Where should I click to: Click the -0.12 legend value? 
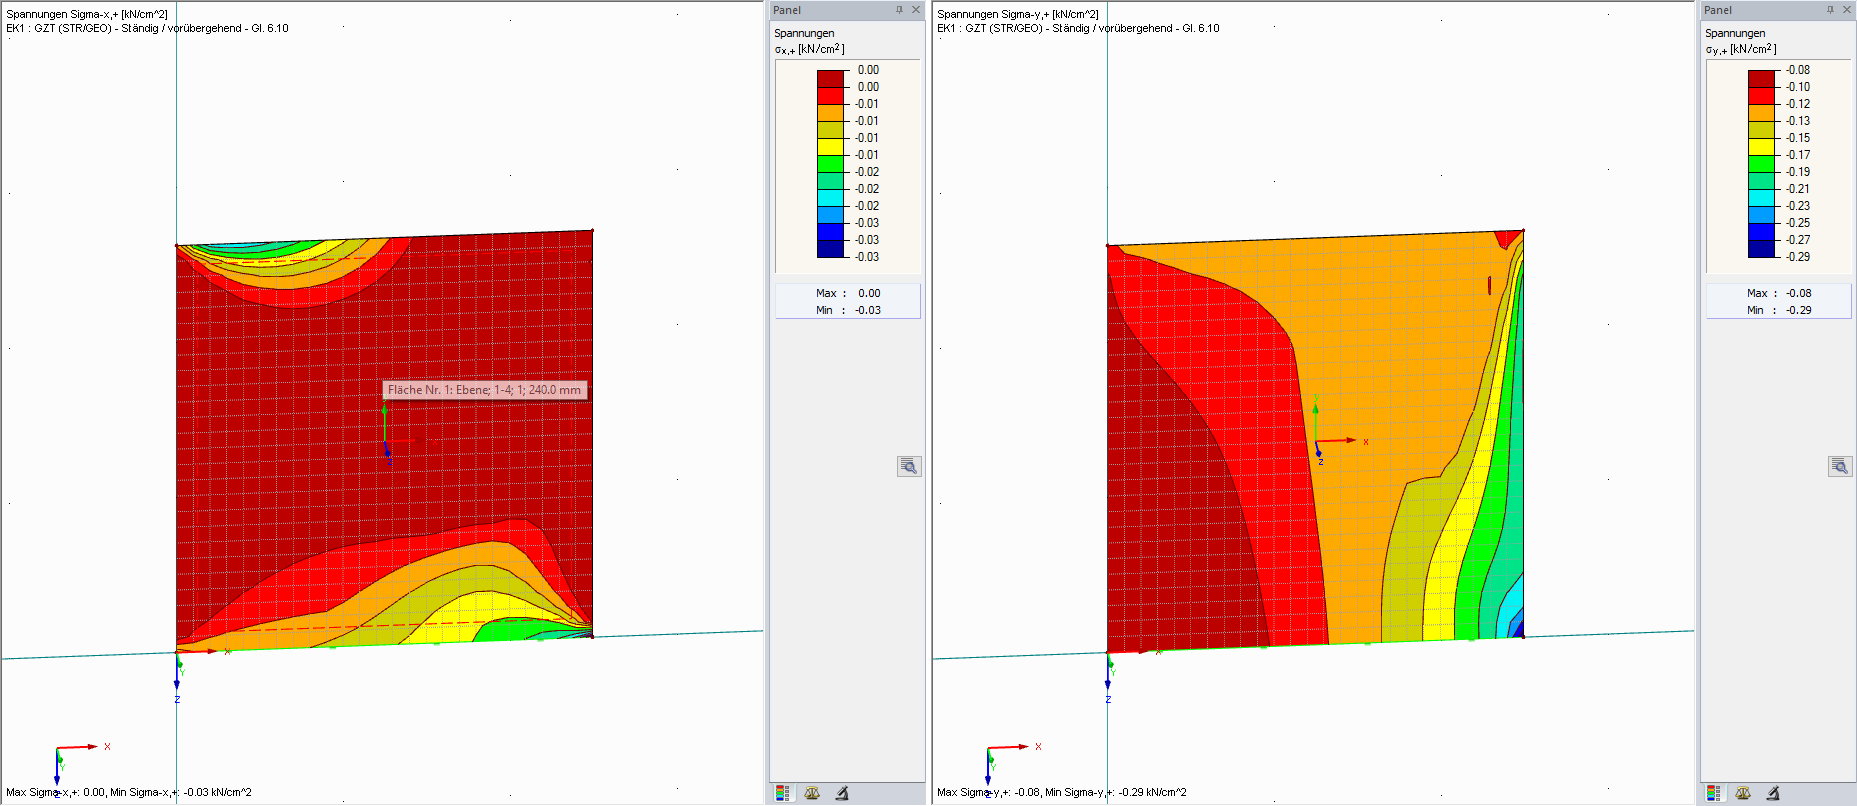1798,104
